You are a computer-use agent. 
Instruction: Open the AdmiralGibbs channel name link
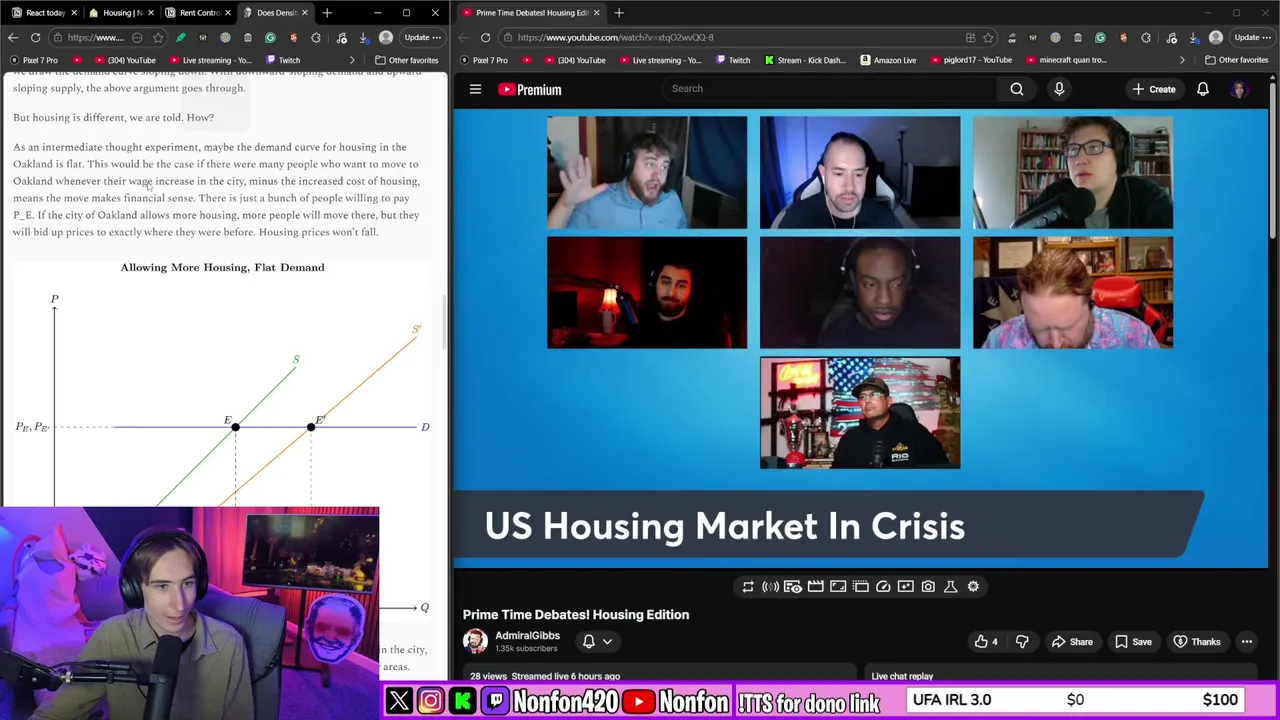(x=527, y=636)
